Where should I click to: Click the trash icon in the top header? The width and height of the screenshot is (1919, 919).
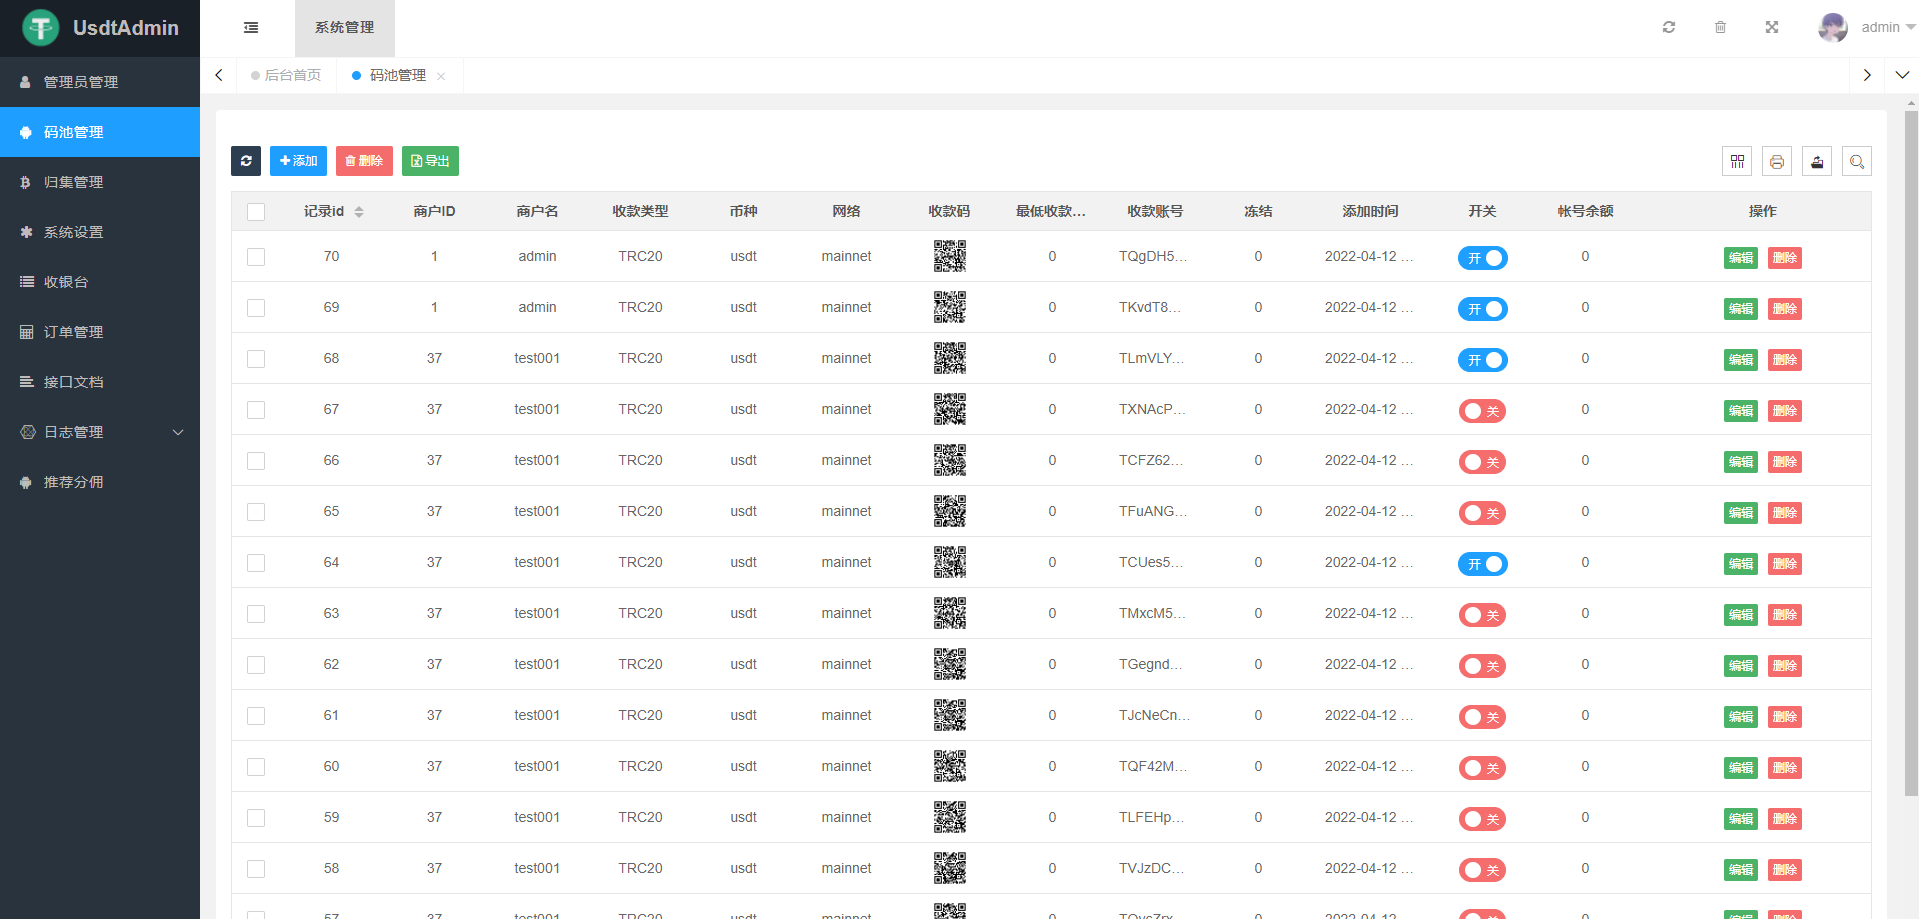pos(1720,28)
